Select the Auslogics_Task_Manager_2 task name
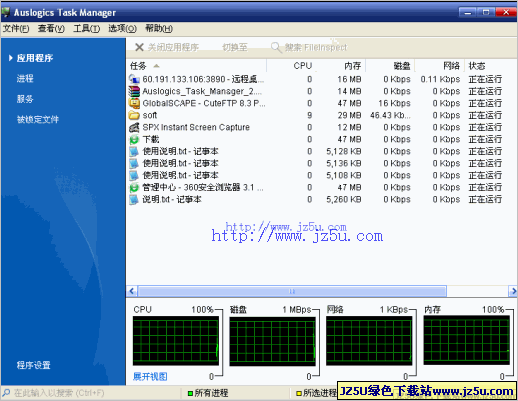The height and width of the screenshot is (401, 518). pyautogui.click(x=202, y=91)
